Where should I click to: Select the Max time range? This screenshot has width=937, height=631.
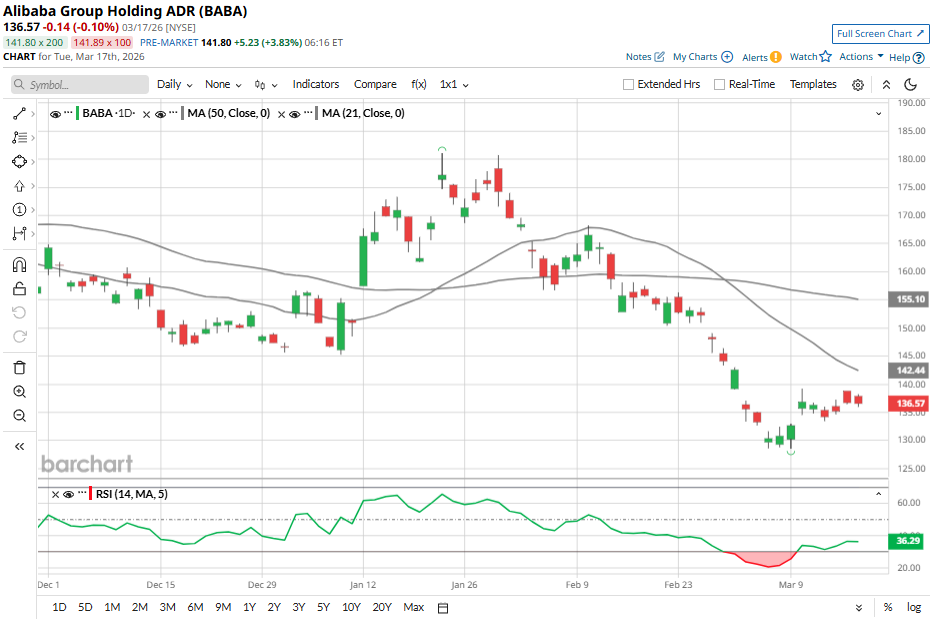point(414,608)
